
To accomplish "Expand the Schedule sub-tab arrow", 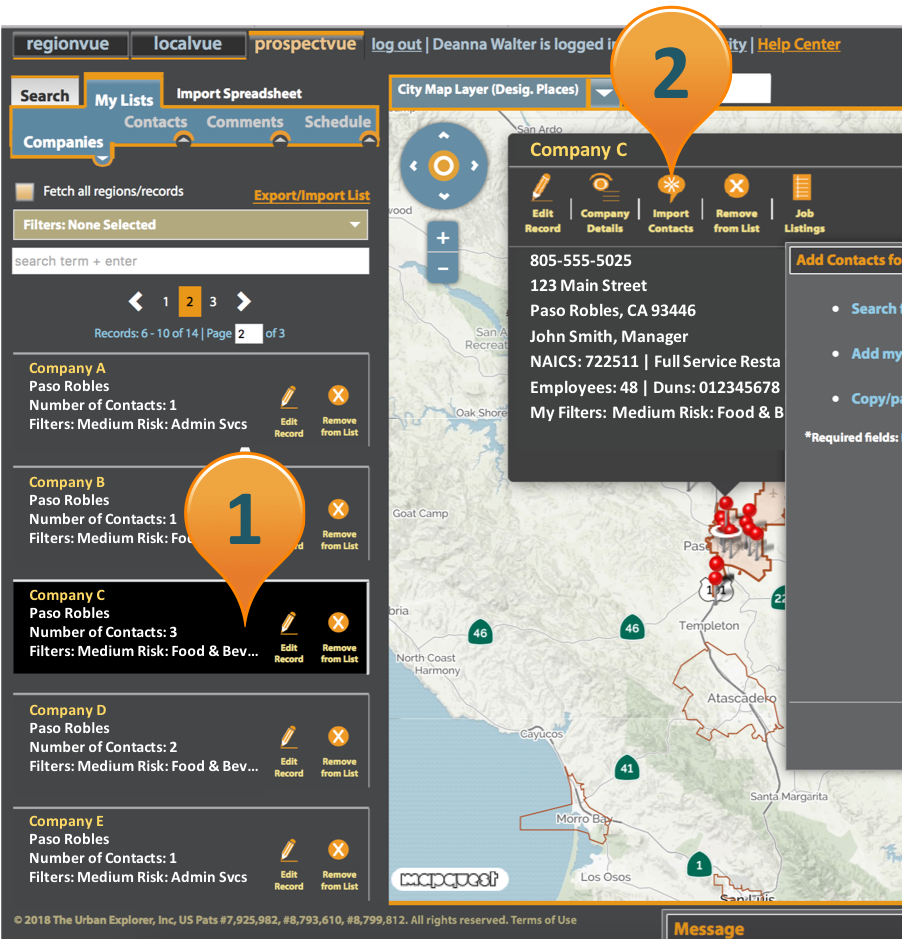I will [x=369, y=139].
